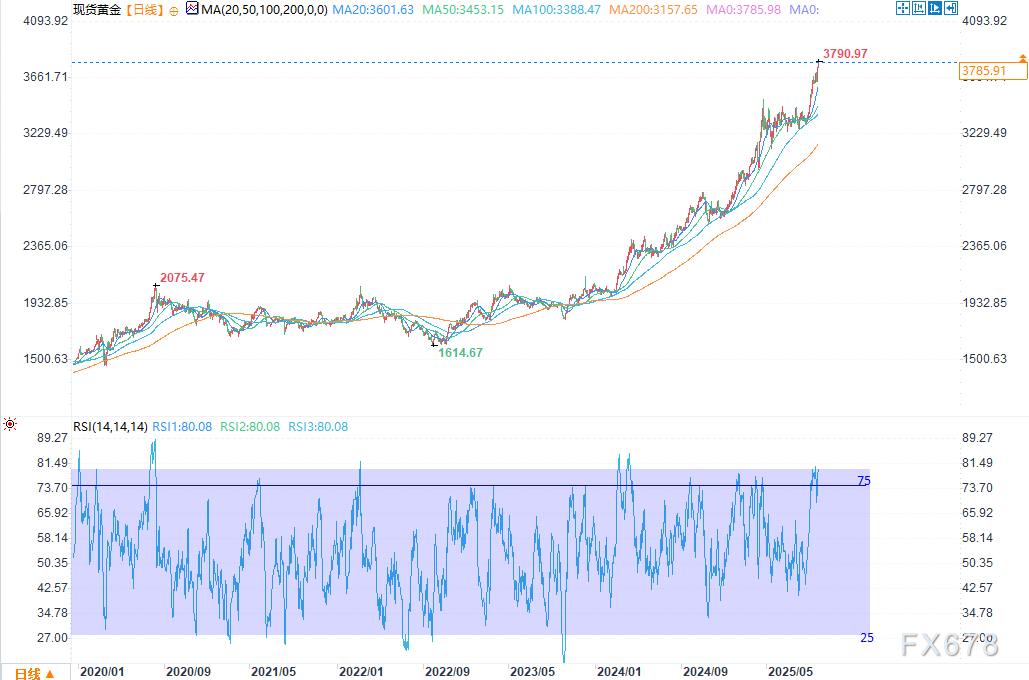The image size is (1029, 680).
Task: Click the MA indicator chart icon
Action: pyautogui.click(x=192, y=9)
